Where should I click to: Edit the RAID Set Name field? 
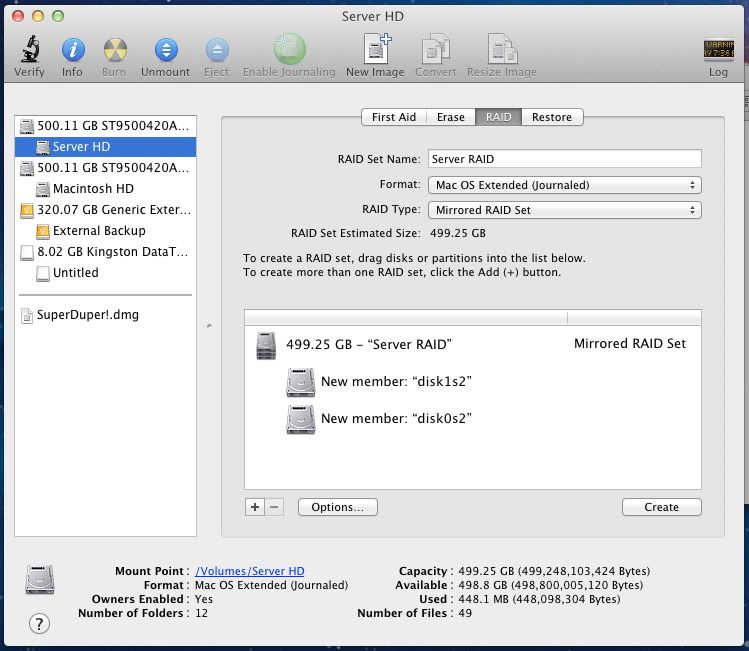coord(565,159)
